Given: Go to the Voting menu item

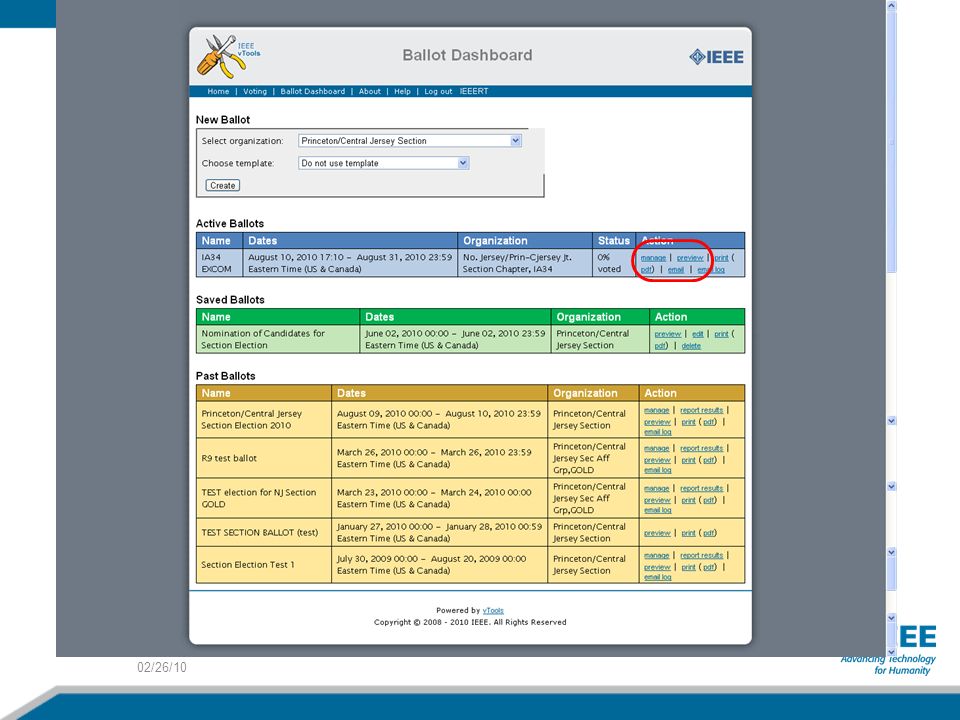Looking at the screenshot, I should pyautogui.click(x=255, y=91).
